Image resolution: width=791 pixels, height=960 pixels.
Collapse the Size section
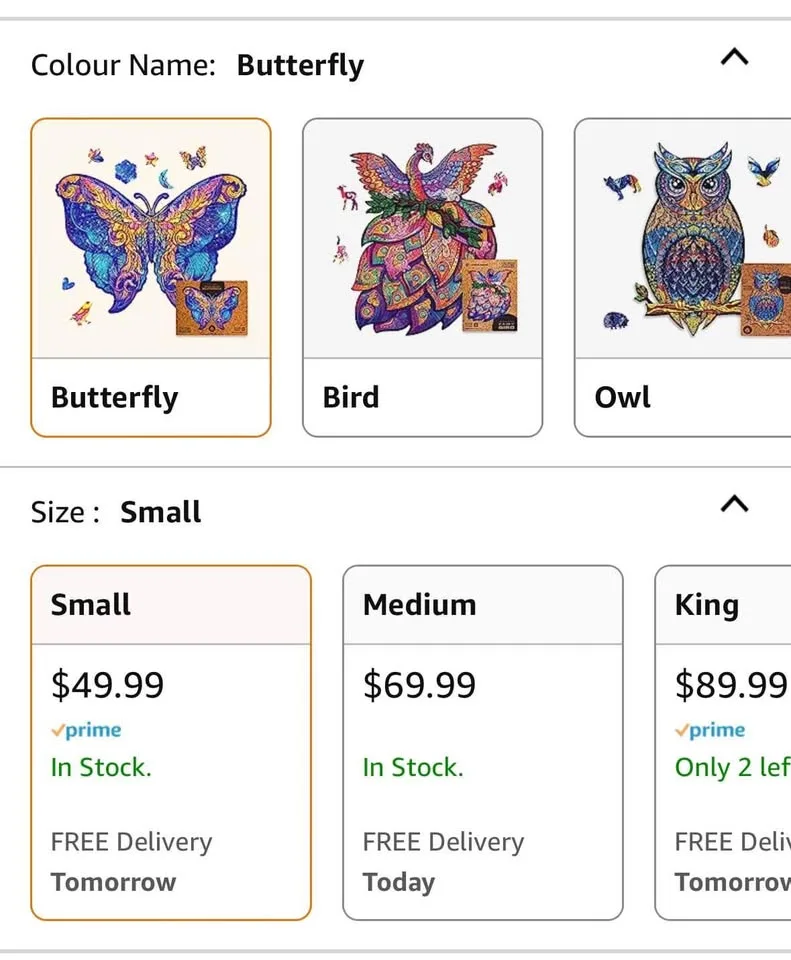click(x=735, y=504)
